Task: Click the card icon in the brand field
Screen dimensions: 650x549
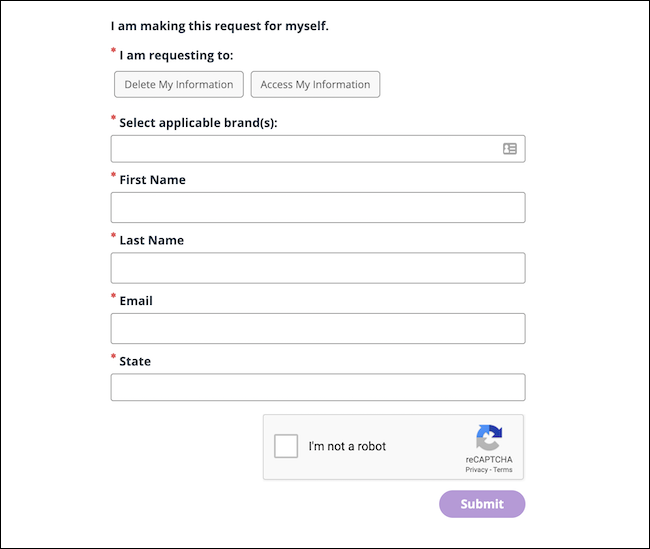Action: click(x=510, y=149)
